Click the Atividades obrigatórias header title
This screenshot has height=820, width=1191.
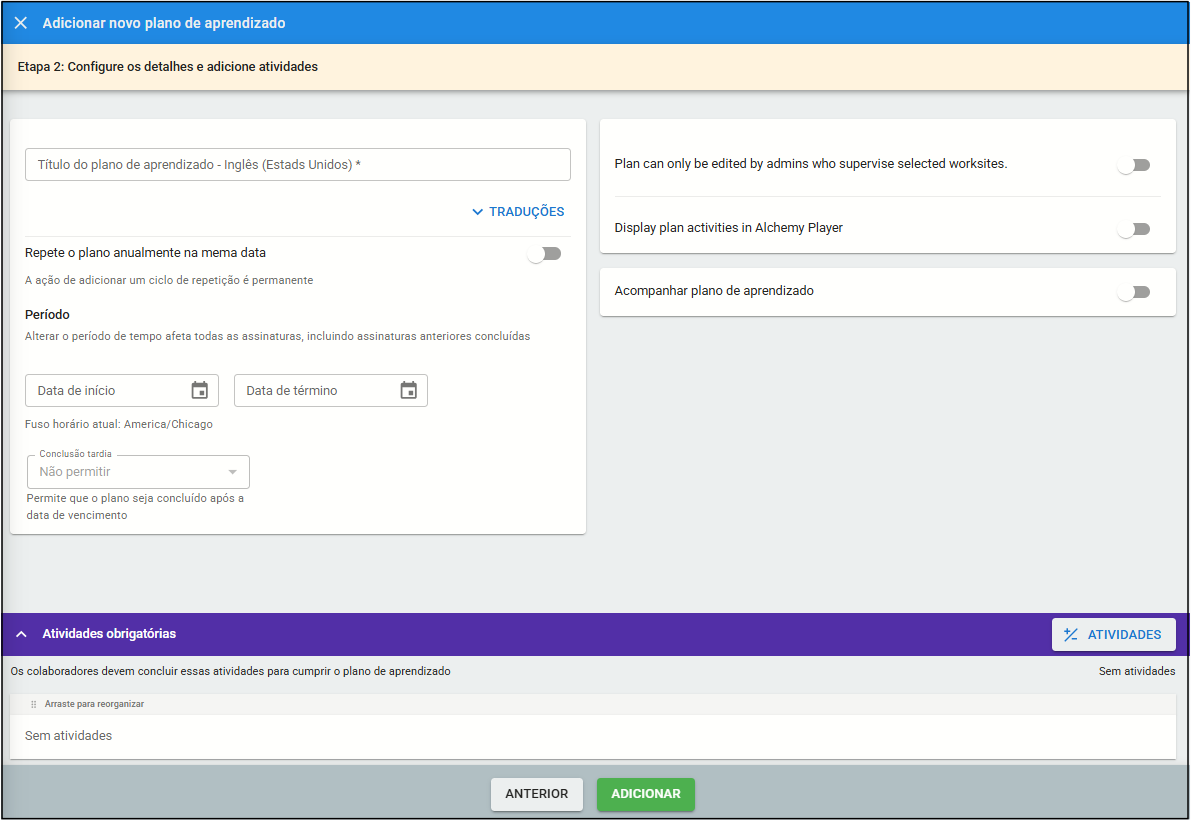pyautogui.click(x=109, y=634)
